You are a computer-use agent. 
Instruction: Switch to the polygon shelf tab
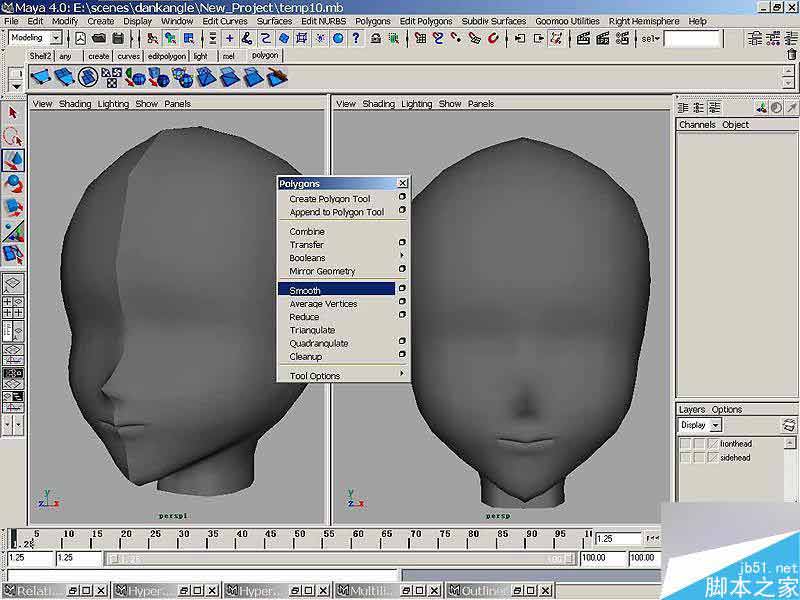pos(264,56)
